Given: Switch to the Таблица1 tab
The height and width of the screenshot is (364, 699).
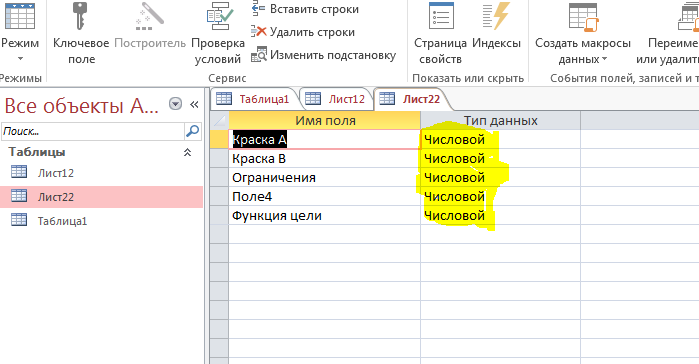Looking at the screenshot, I should point(254,99).
